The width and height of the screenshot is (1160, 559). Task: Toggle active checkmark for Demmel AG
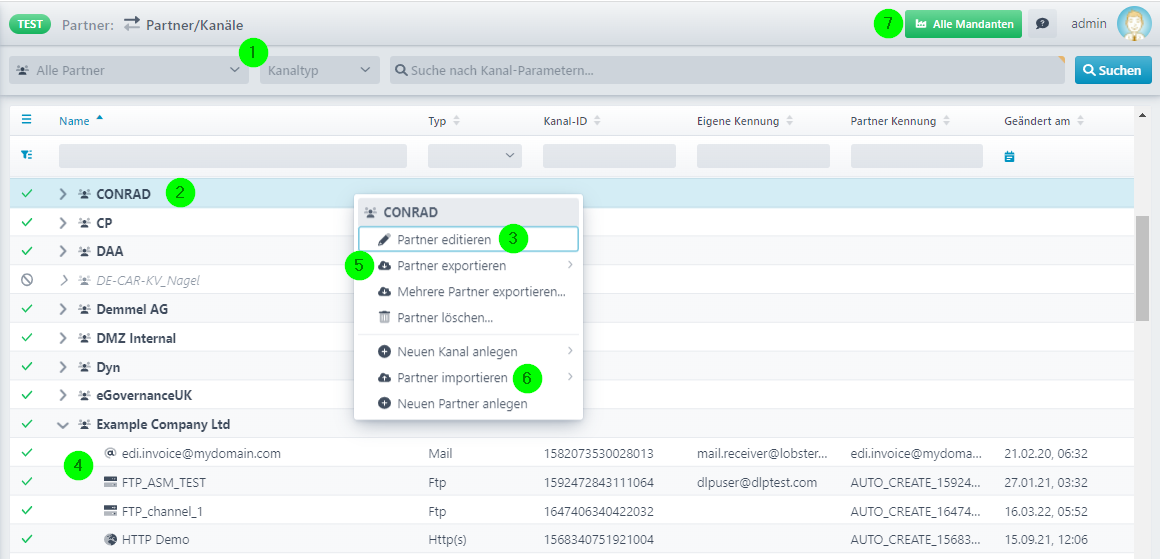coord(27,309)
